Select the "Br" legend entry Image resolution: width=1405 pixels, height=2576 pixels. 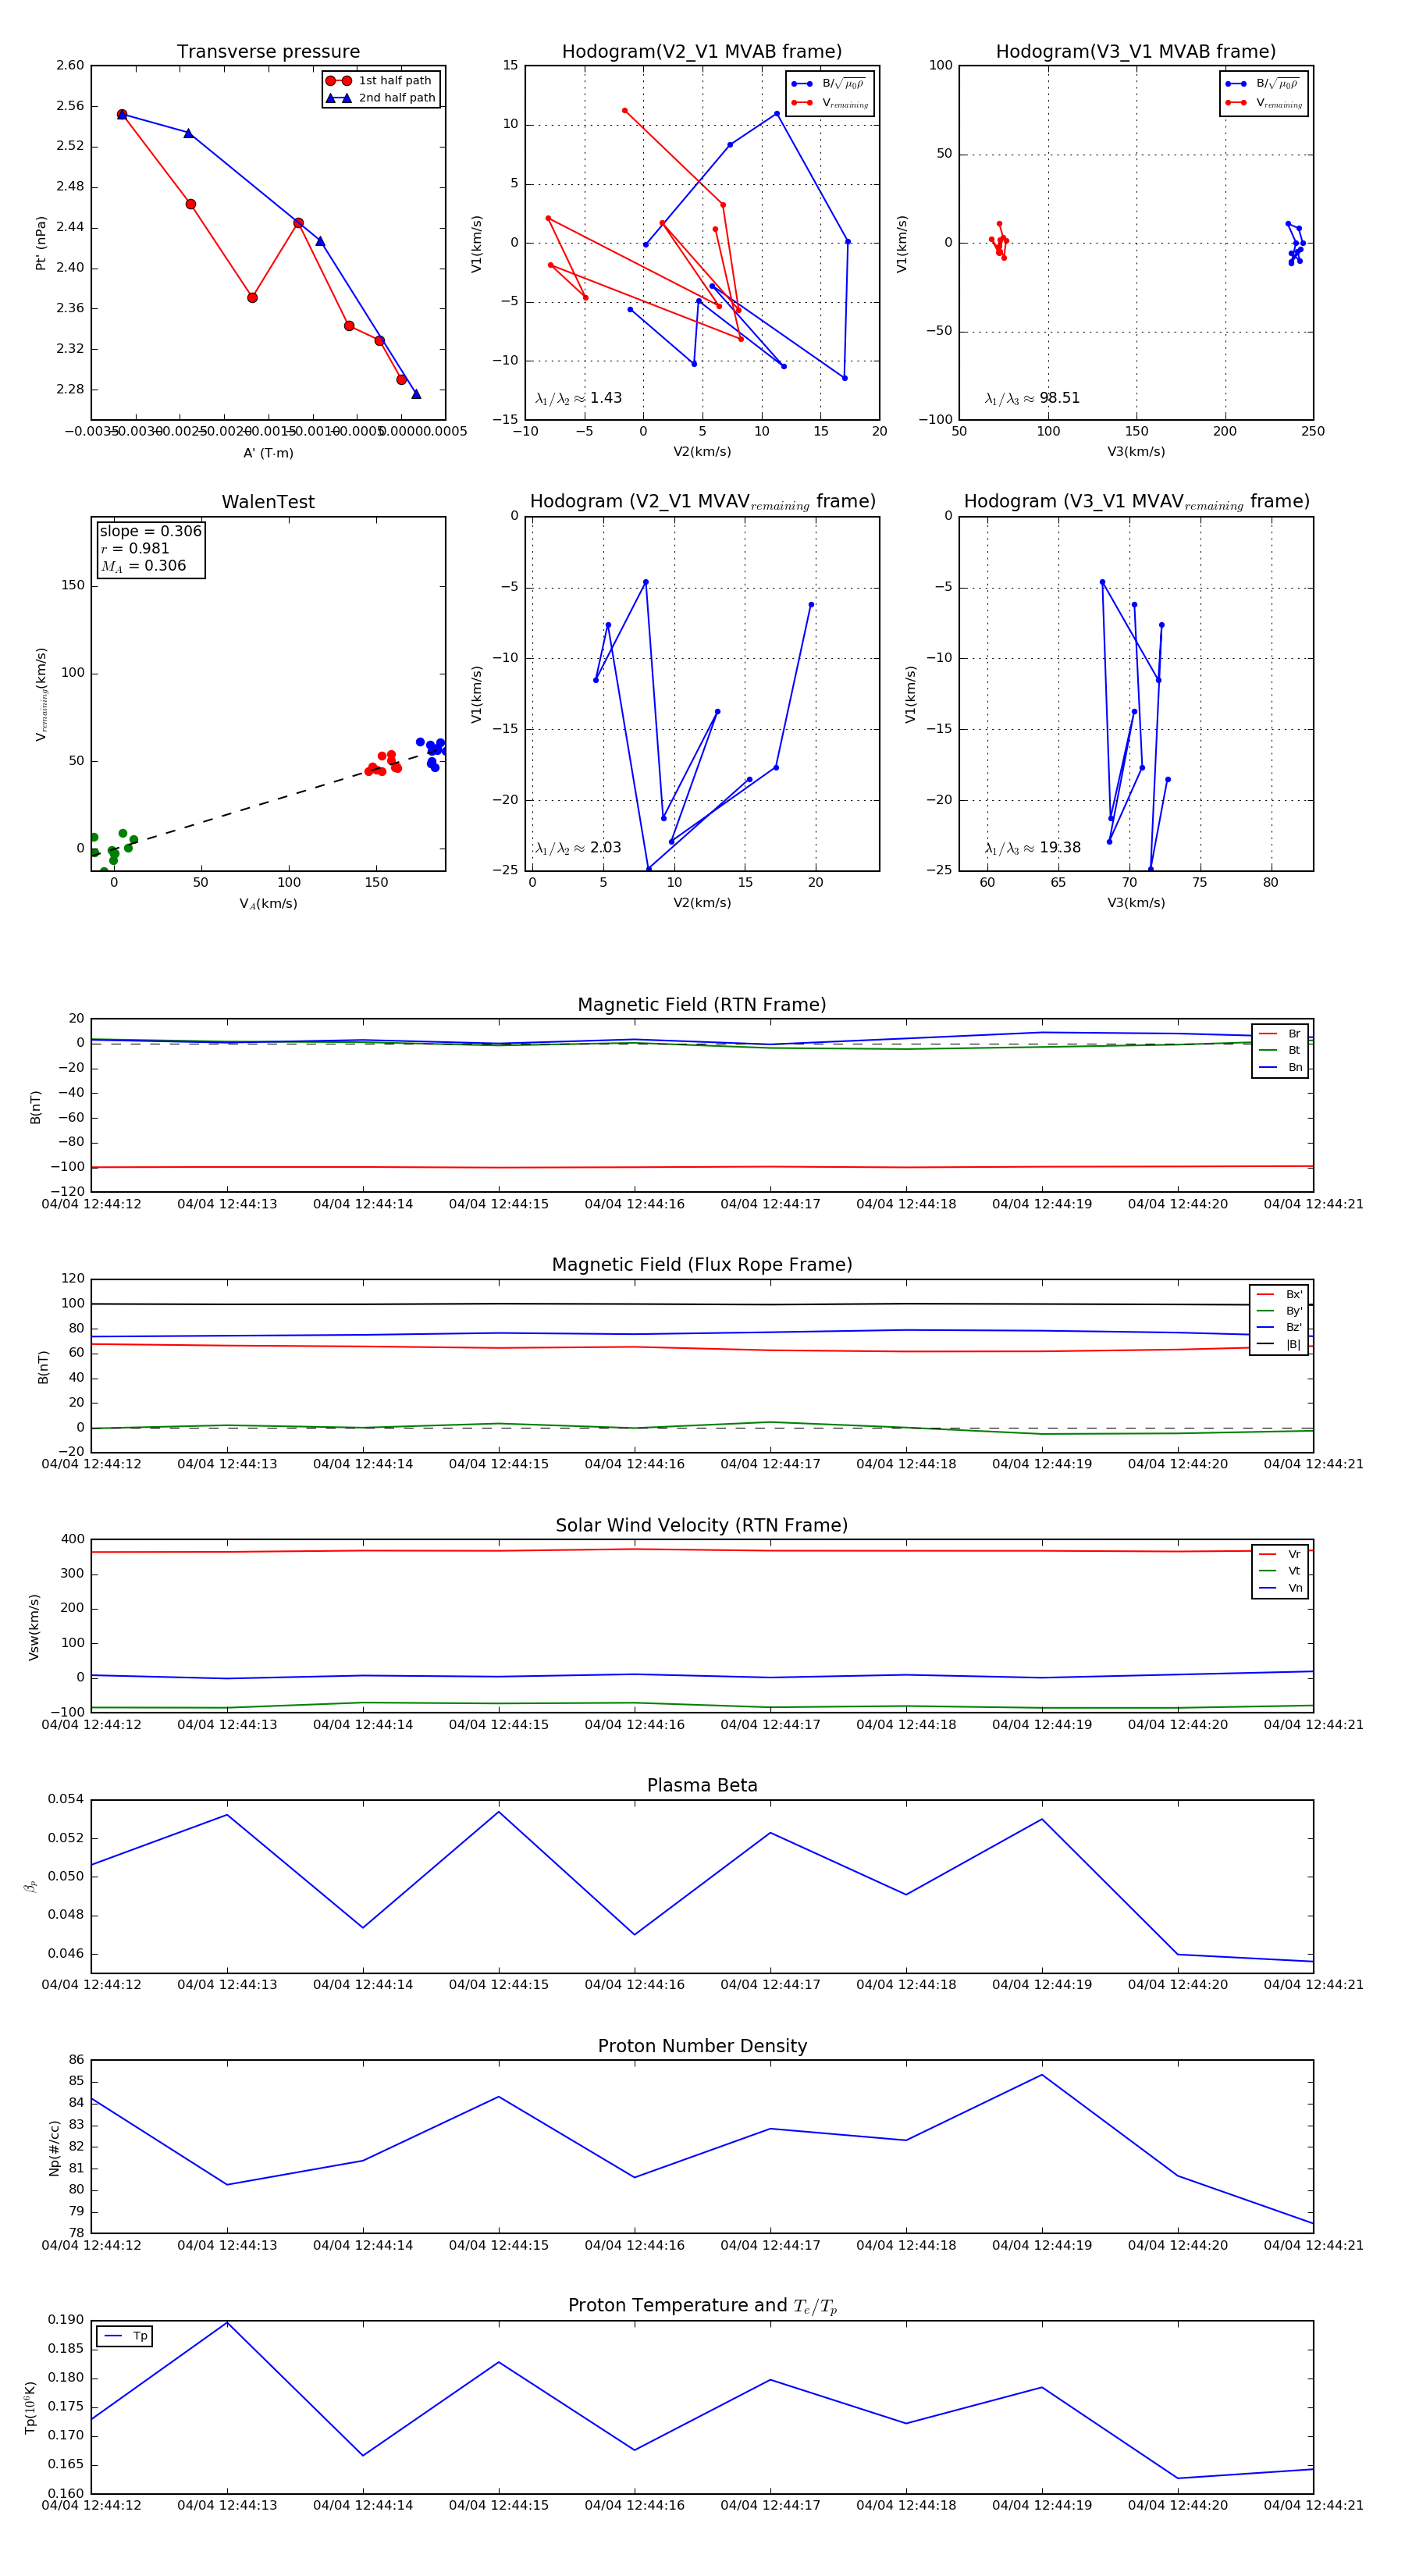pyautogui.click(x=1280, y=1034)
